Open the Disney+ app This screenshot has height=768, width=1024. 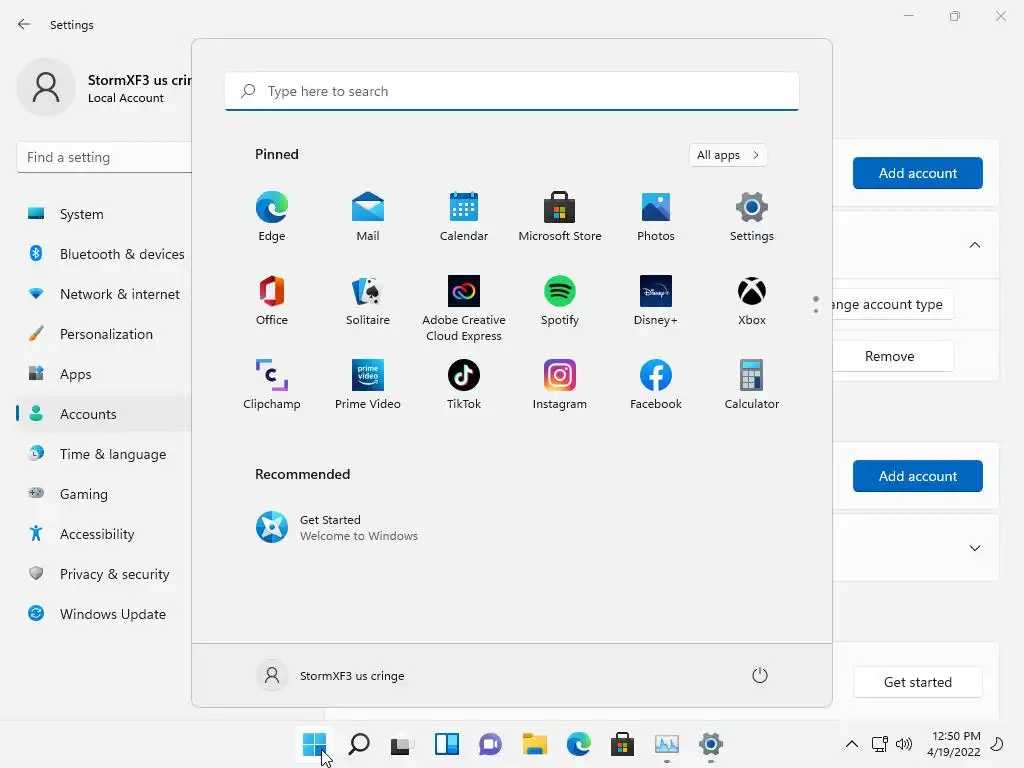[656, 300]
